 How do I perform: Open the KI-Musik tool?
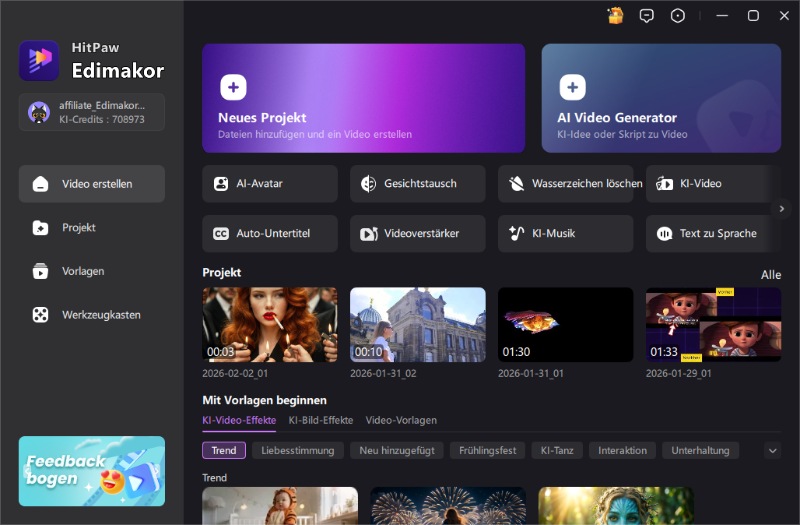[x=566, y=234]
